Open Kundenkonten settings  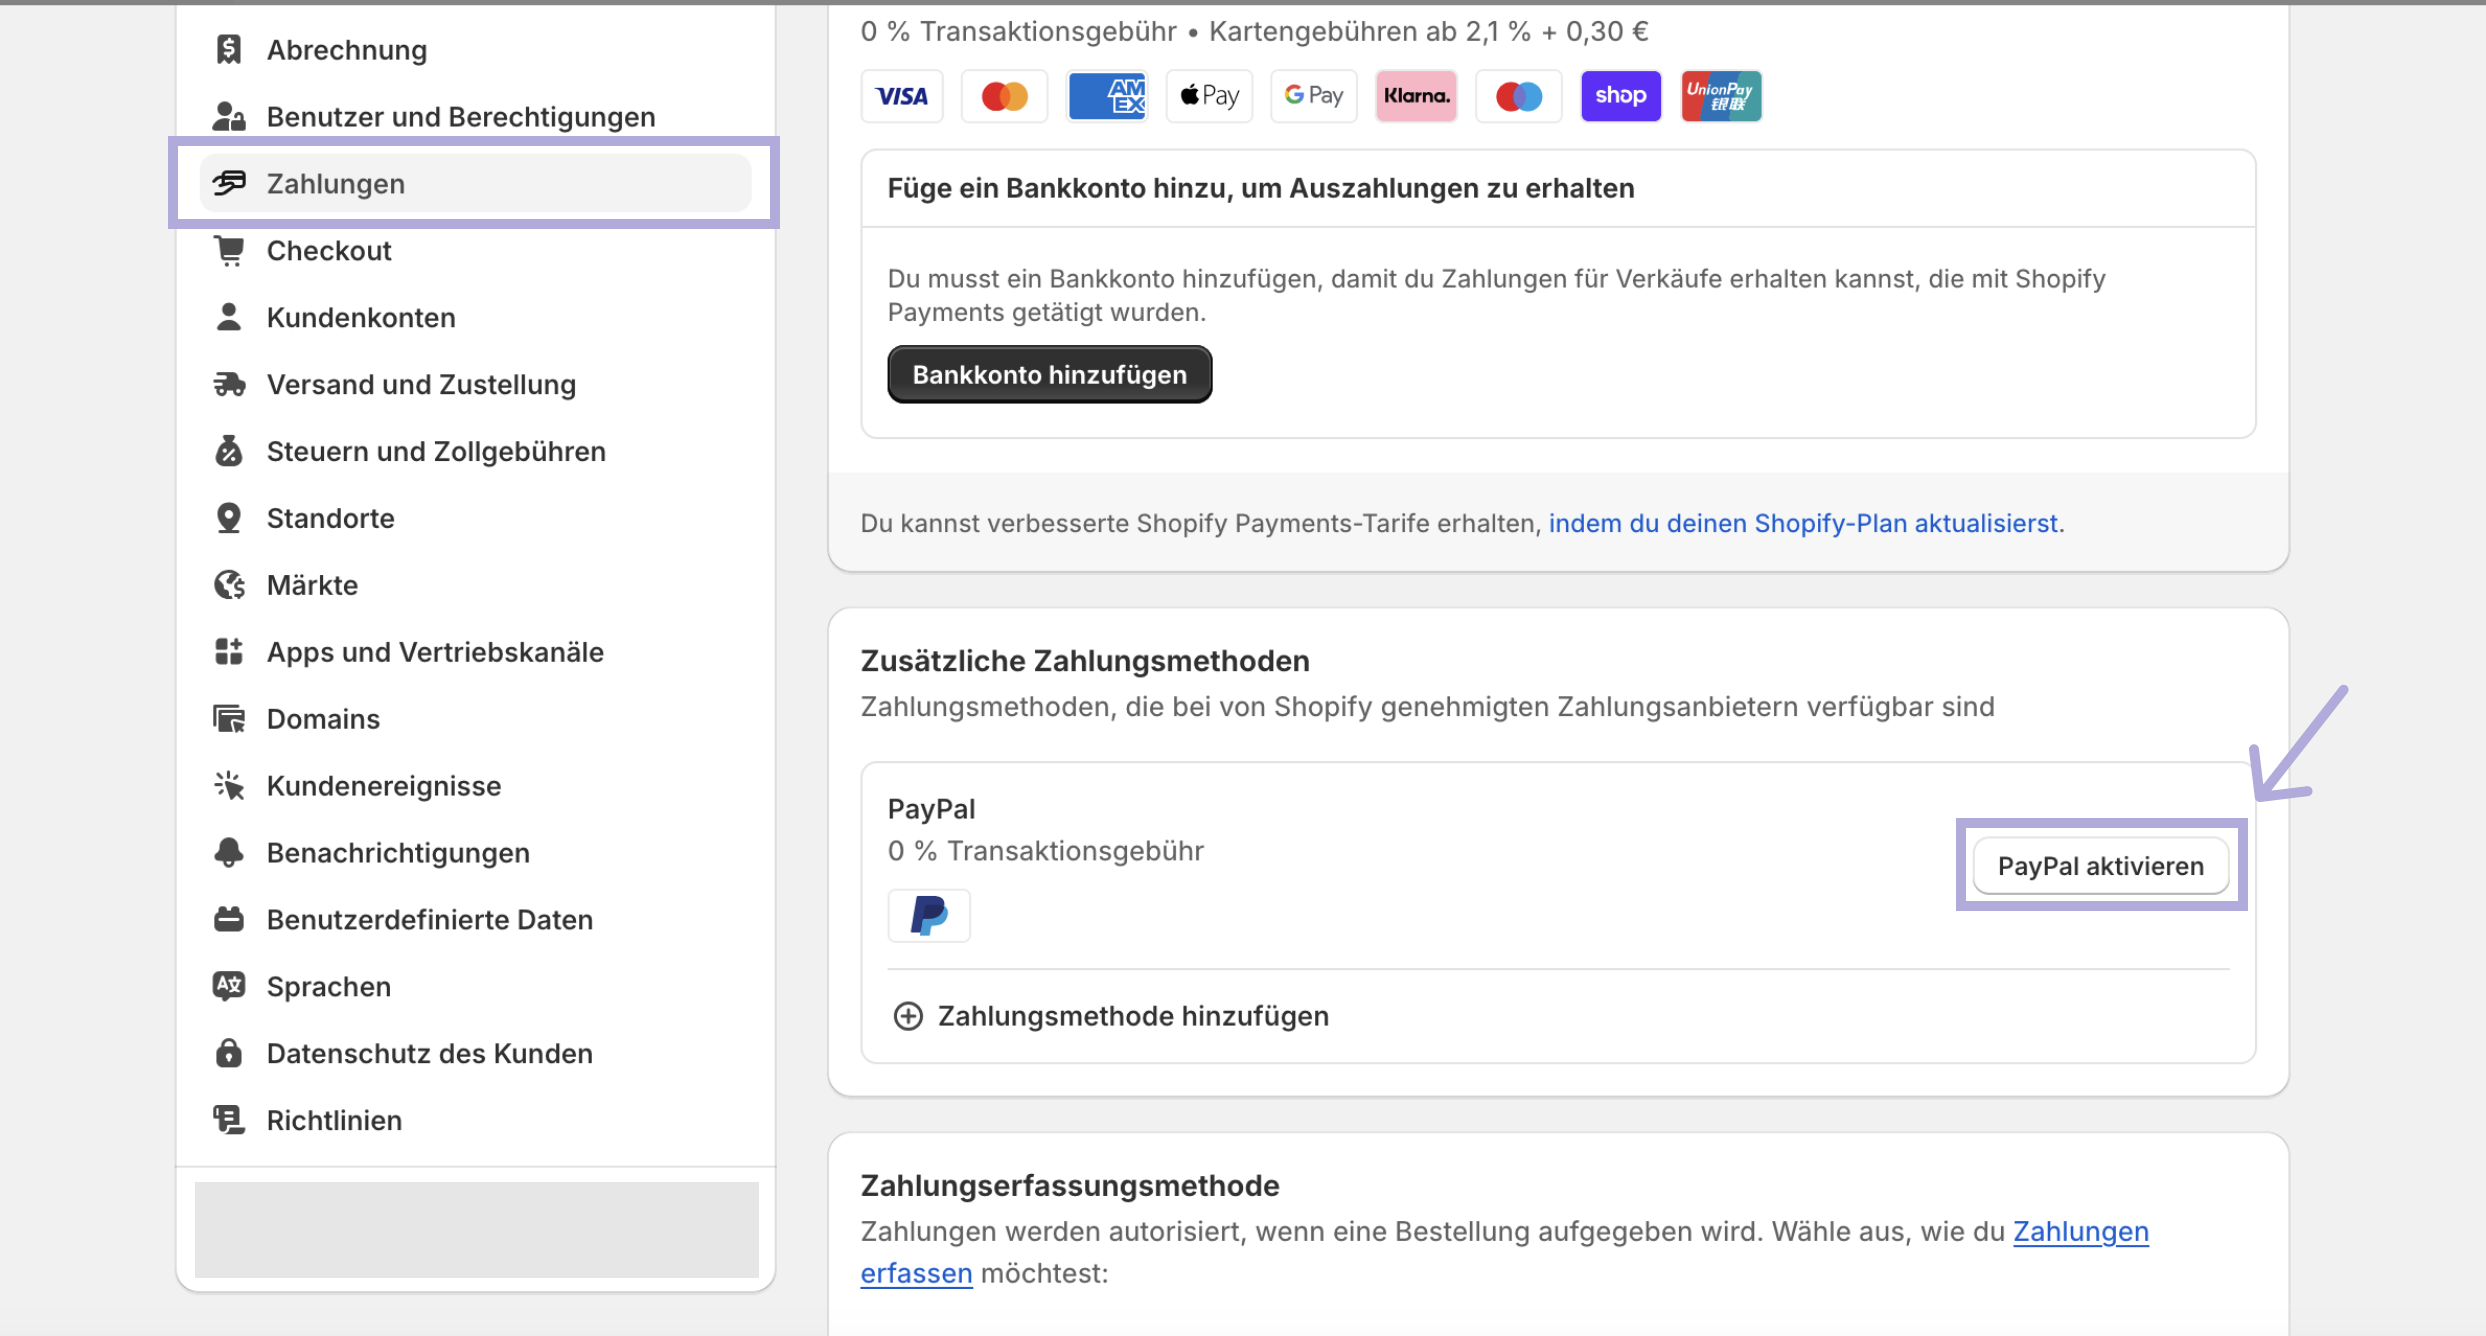[476, 317]
